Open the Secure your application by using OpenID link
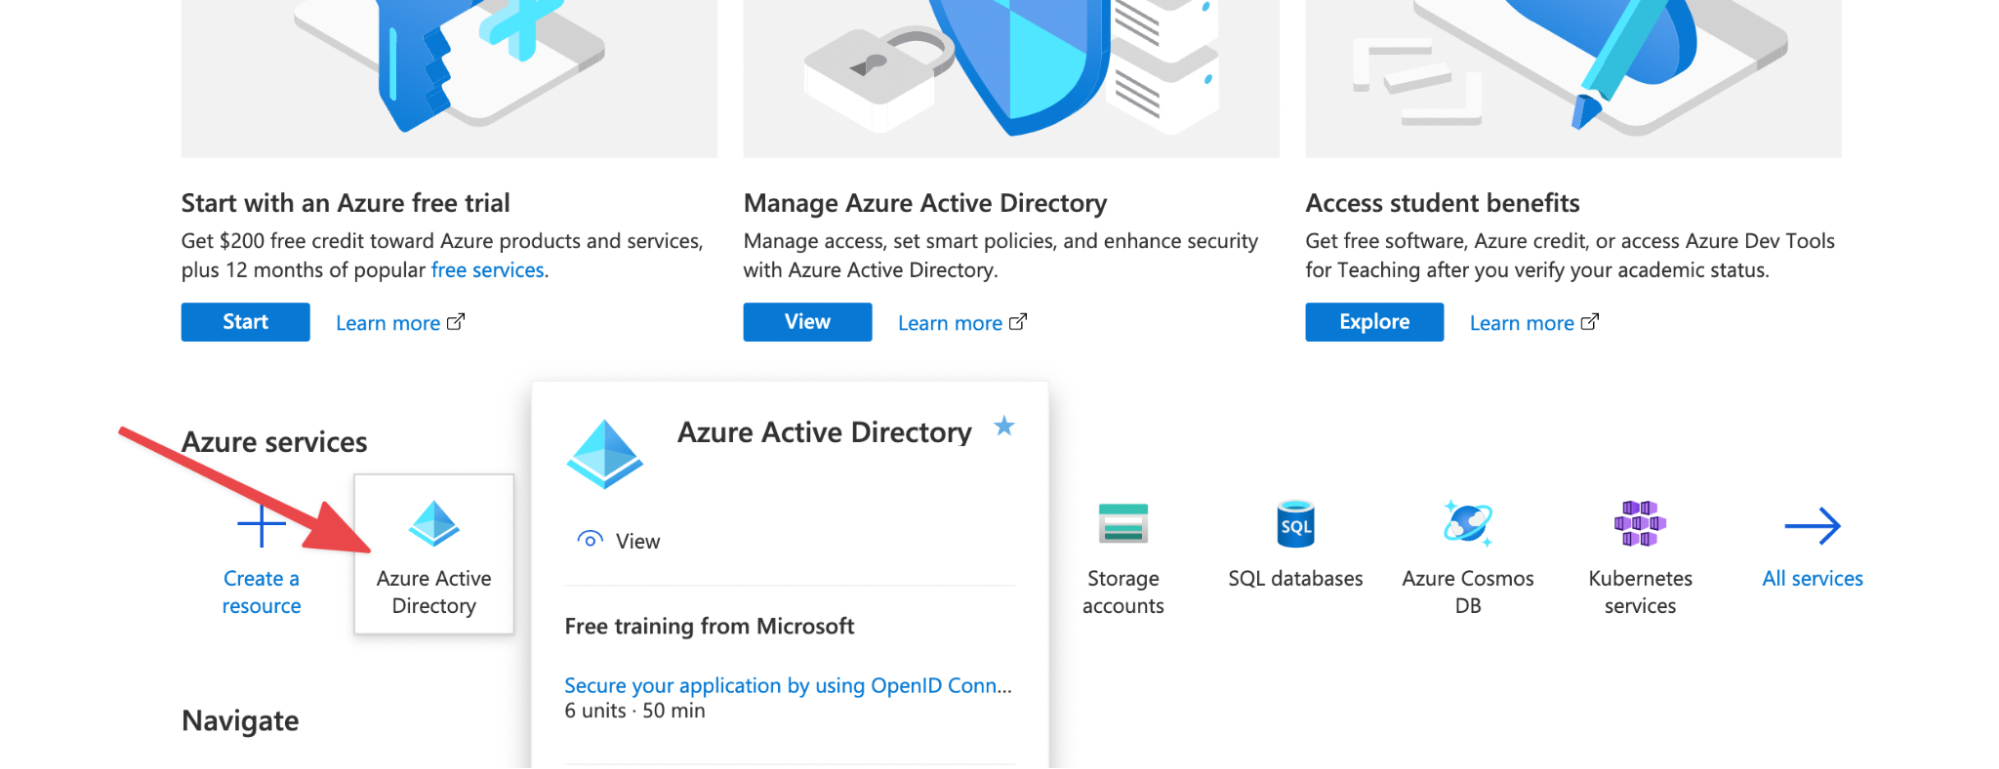Screen dimensions: 1999x769 coord(788,685)
